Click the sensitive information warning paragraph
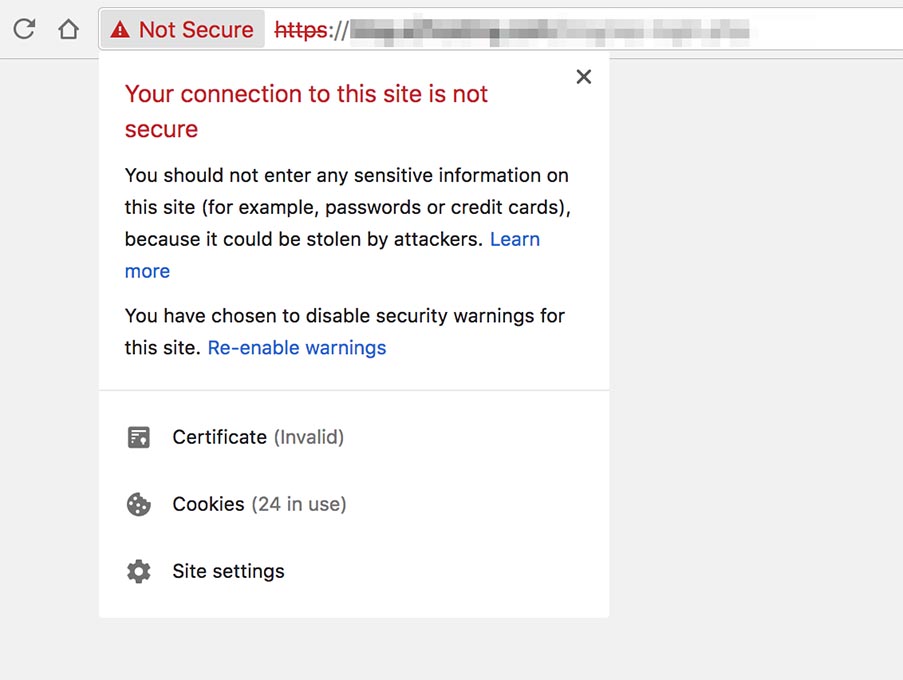Screen dimensions: 903x680 (346, 207)
